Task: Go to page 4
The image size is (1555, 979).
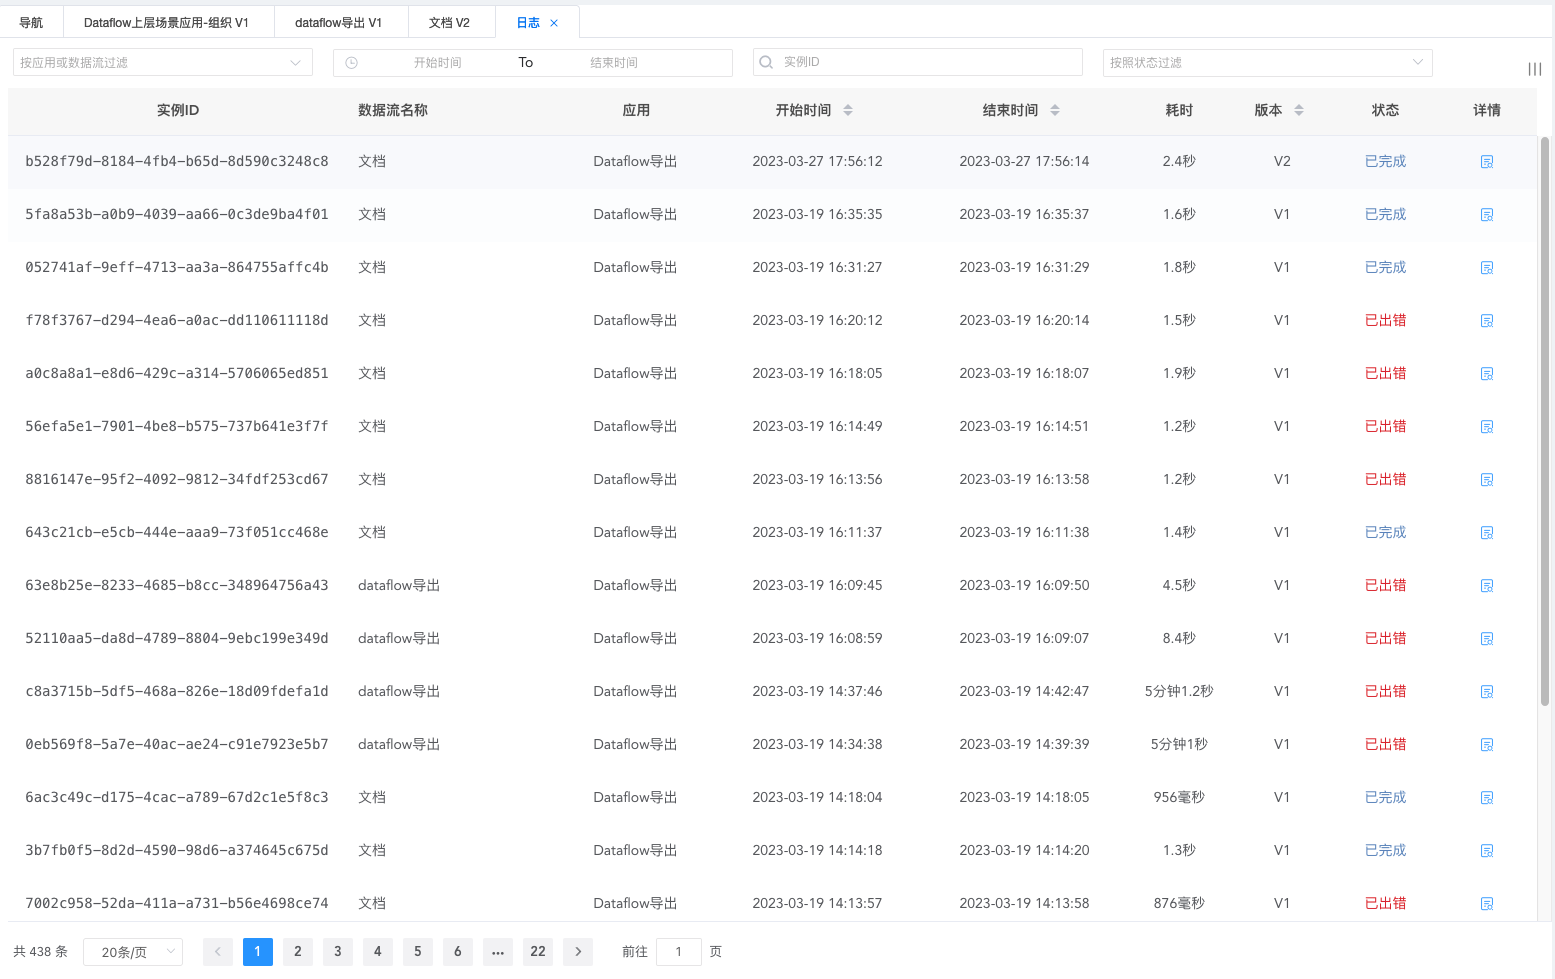Action: [378, 952]
